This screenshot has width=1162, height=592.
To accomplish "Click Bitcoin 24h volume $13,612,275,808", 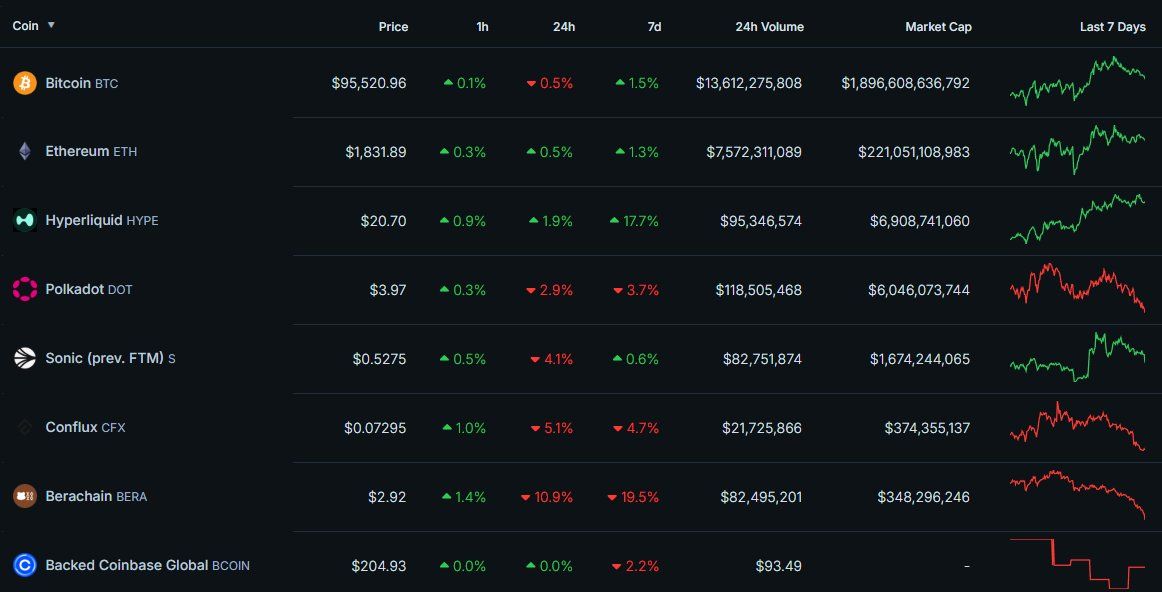I will coord(748,83).
